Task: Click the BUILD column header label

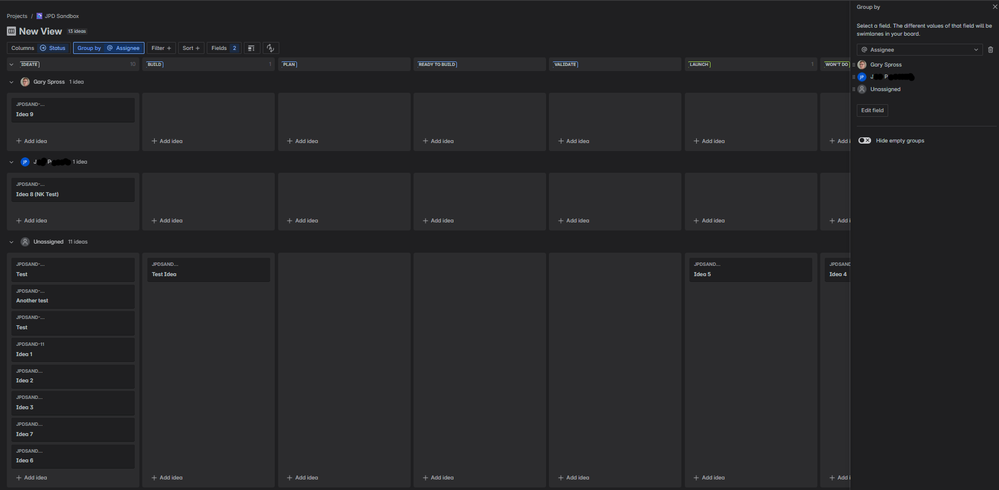Action: 155,64
